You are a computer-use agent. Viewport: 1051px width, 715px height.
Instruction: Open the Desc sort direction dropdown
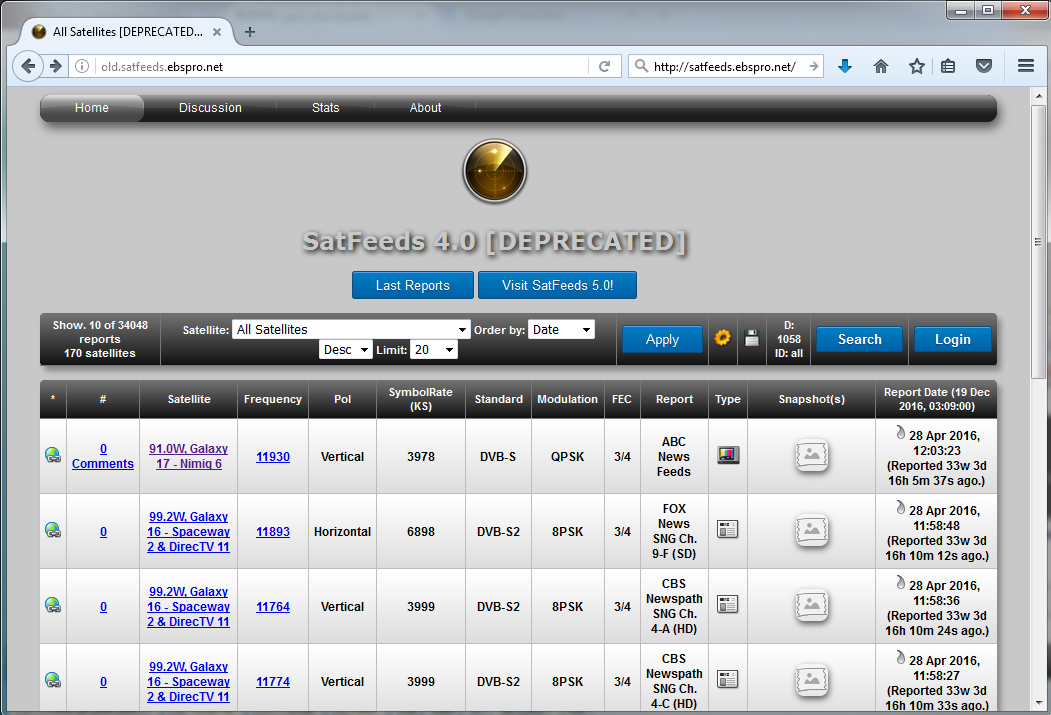tap(345, 349)
